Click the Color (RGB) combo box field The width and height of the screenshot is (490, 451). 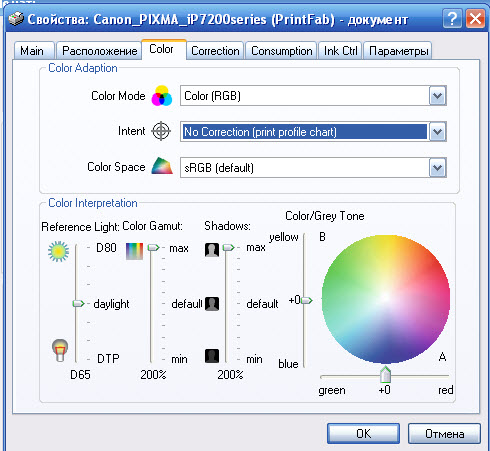(x=313, y=96)
